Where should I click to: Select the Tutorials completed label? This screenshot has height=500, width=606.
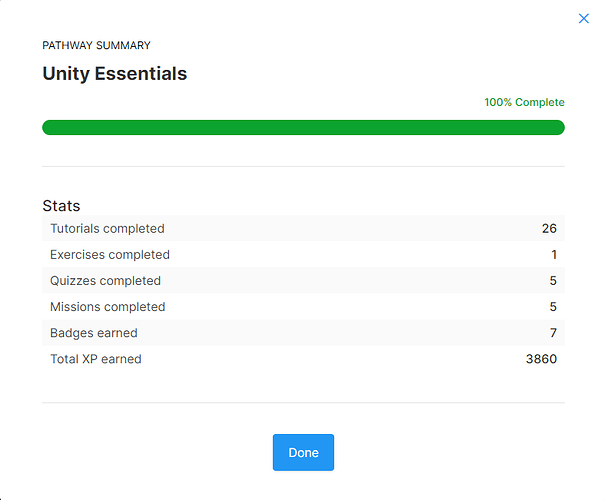coord(107,229)
